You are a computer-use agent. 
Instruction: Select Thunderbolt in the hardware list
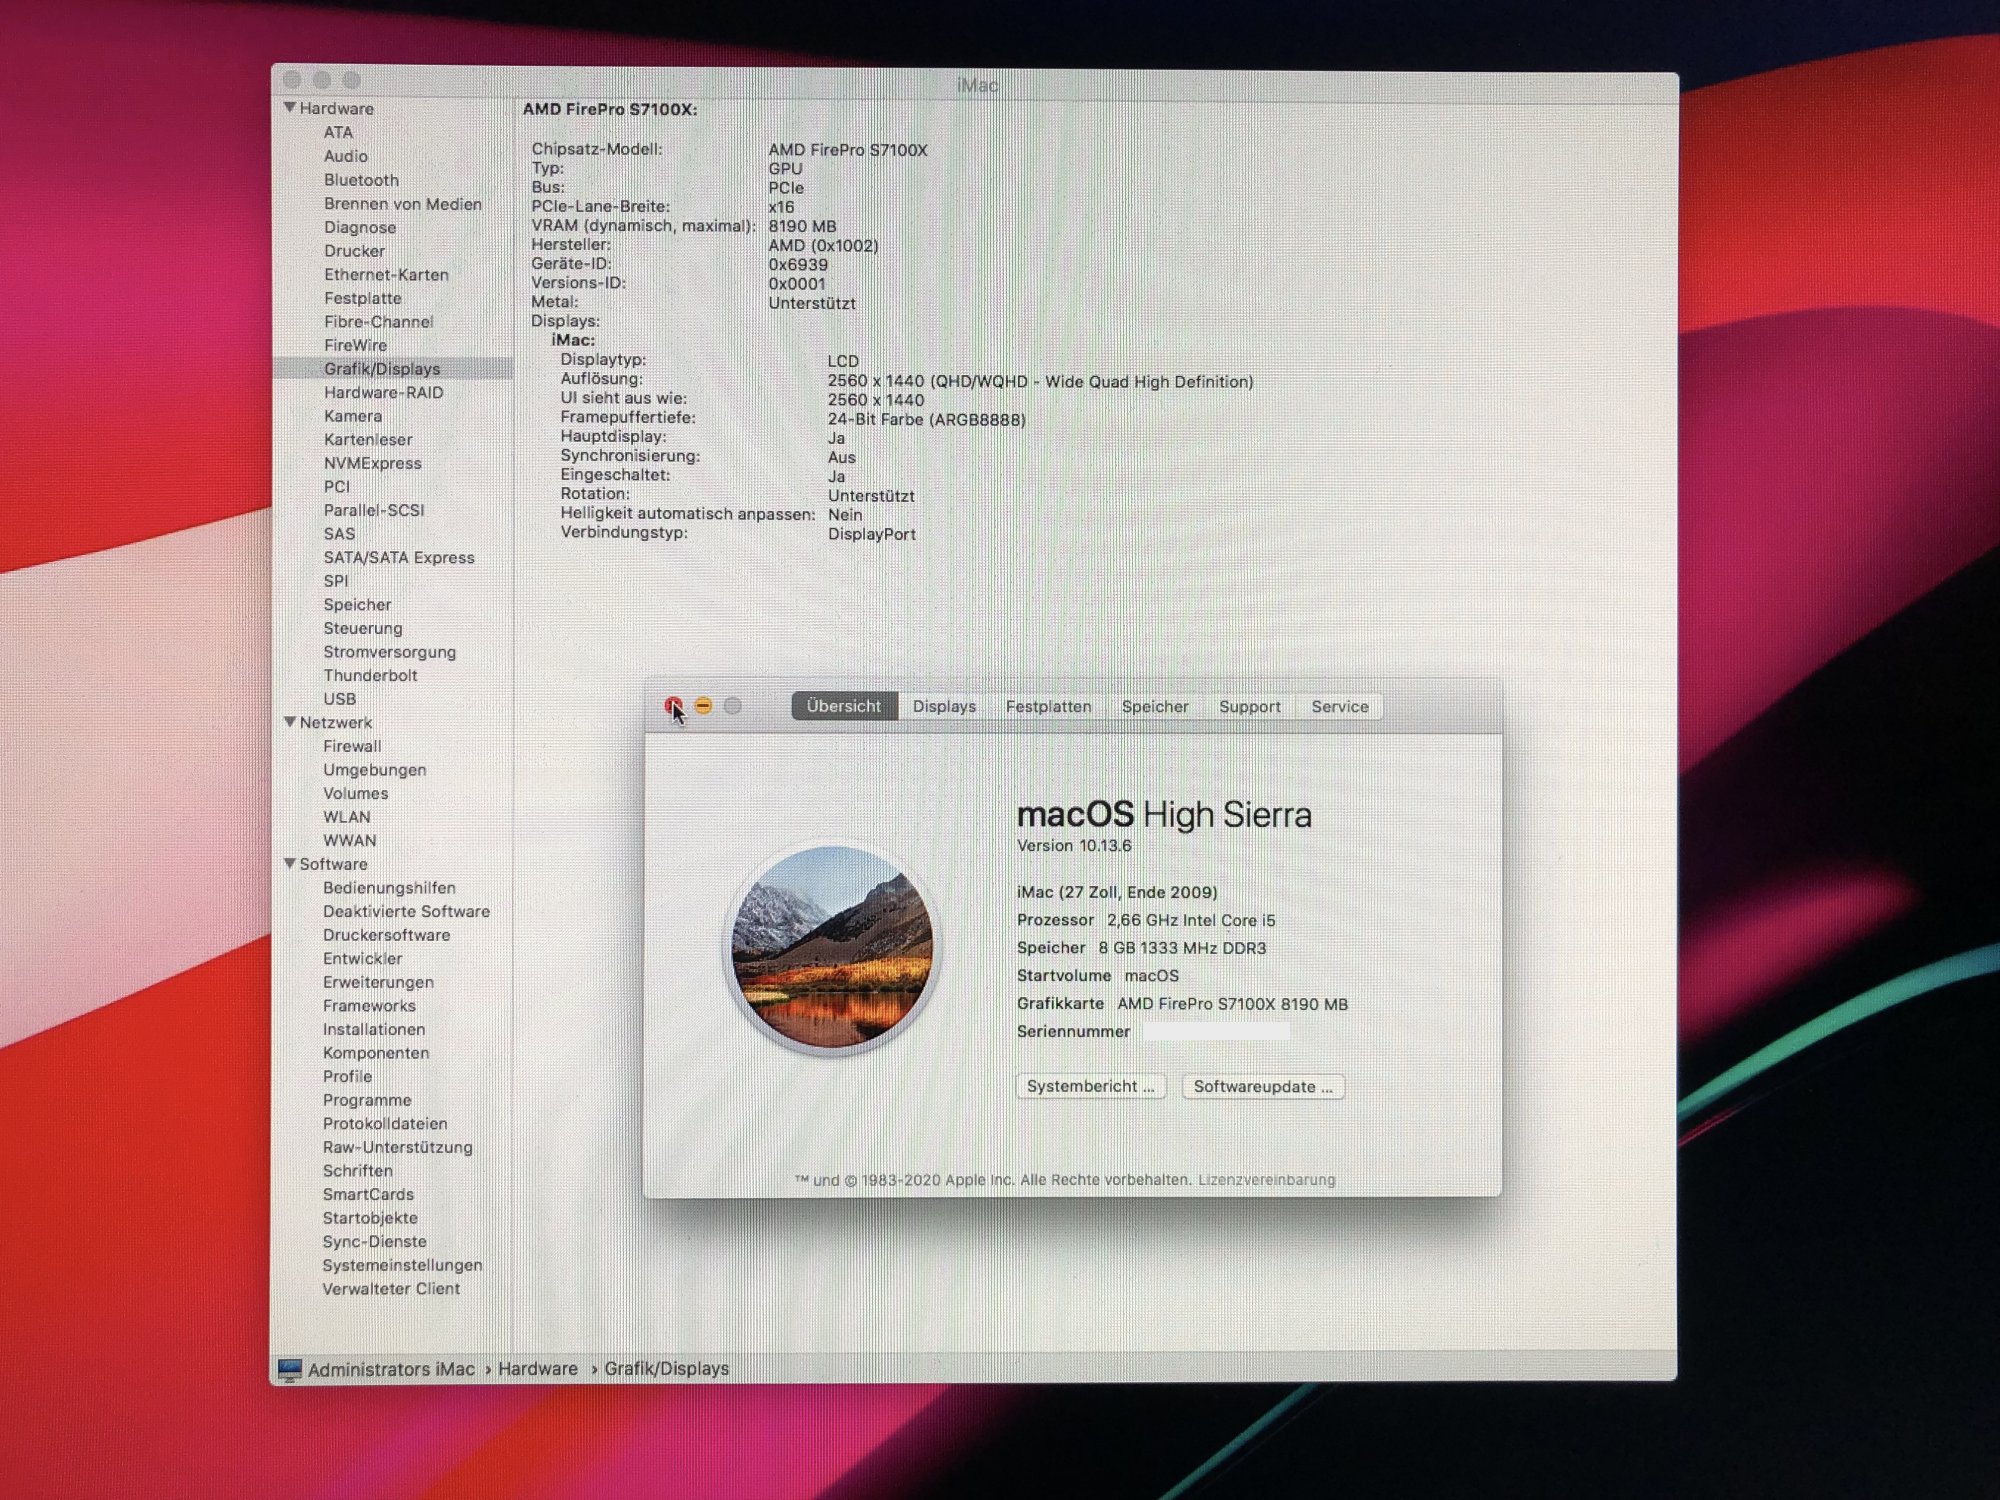click(370, 675)
